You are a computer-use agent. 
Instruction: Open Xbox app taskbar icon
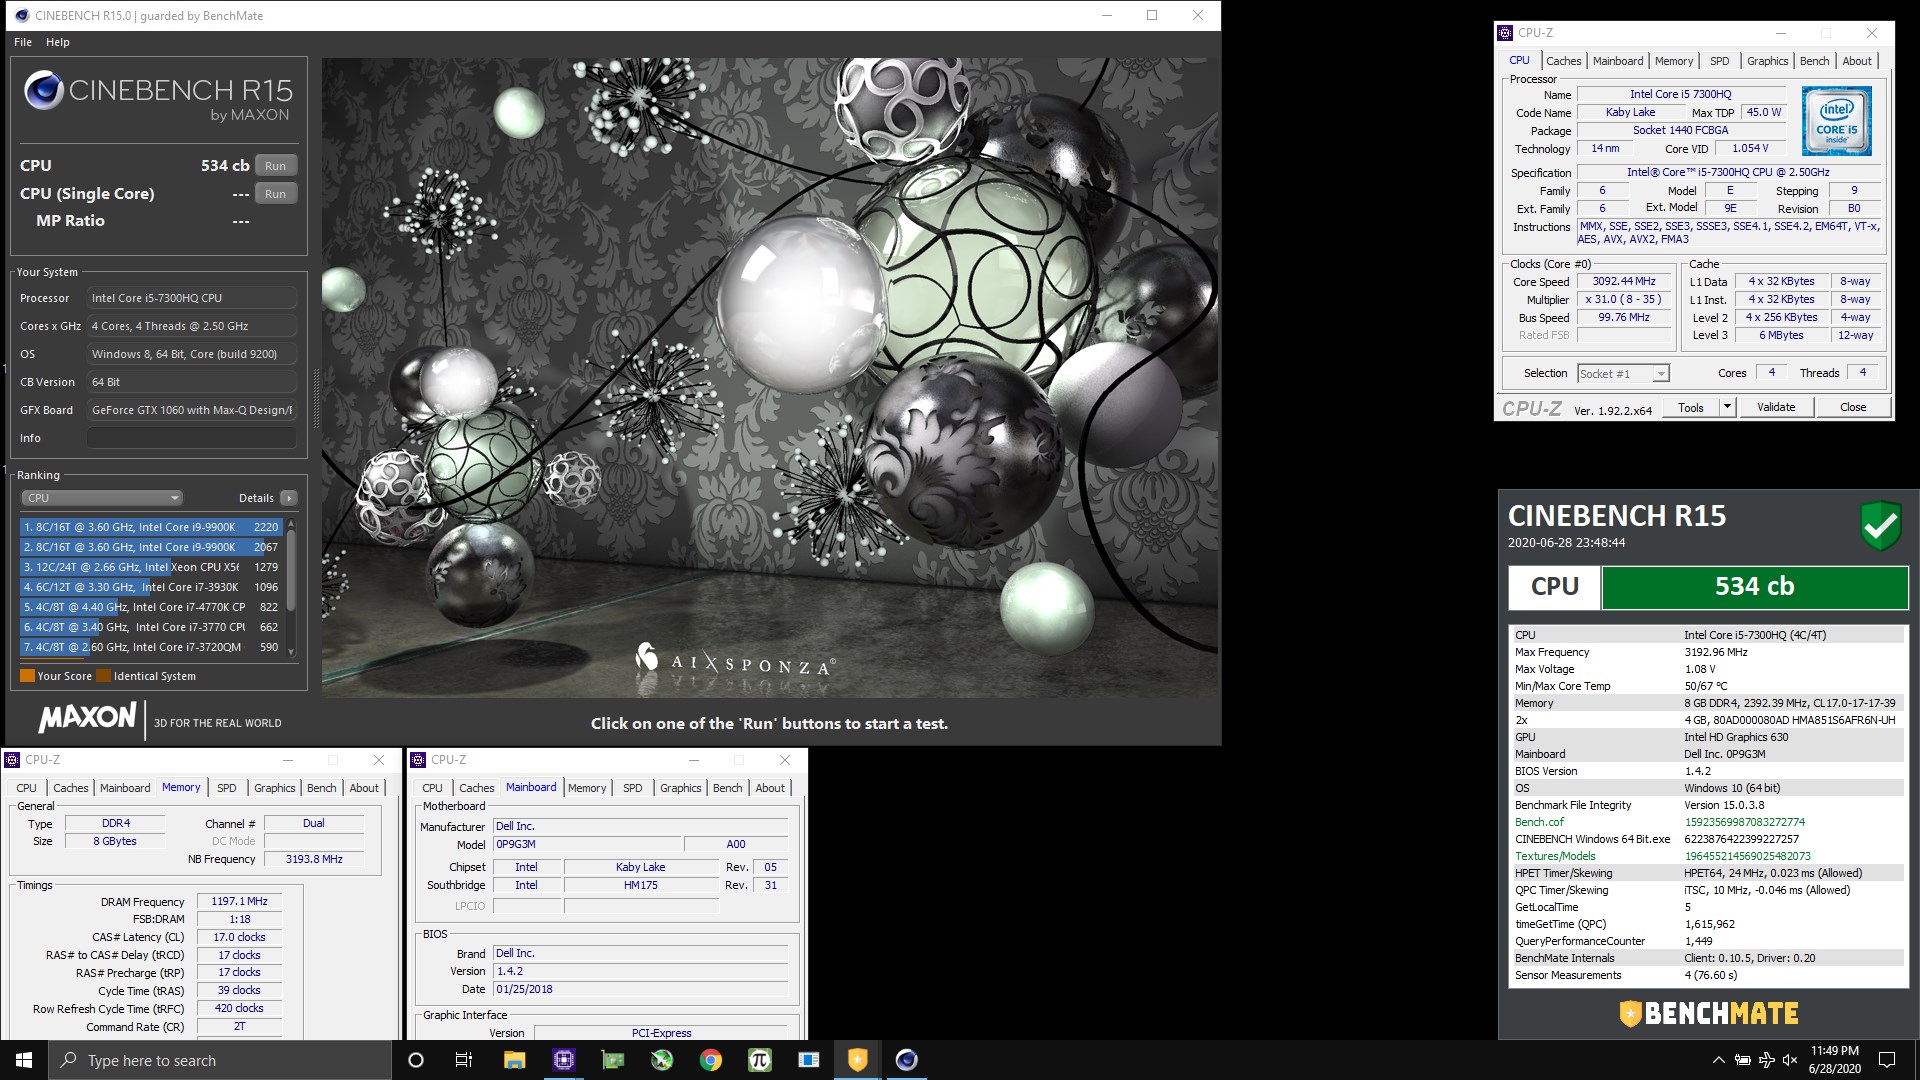[x=662, y=1060]
